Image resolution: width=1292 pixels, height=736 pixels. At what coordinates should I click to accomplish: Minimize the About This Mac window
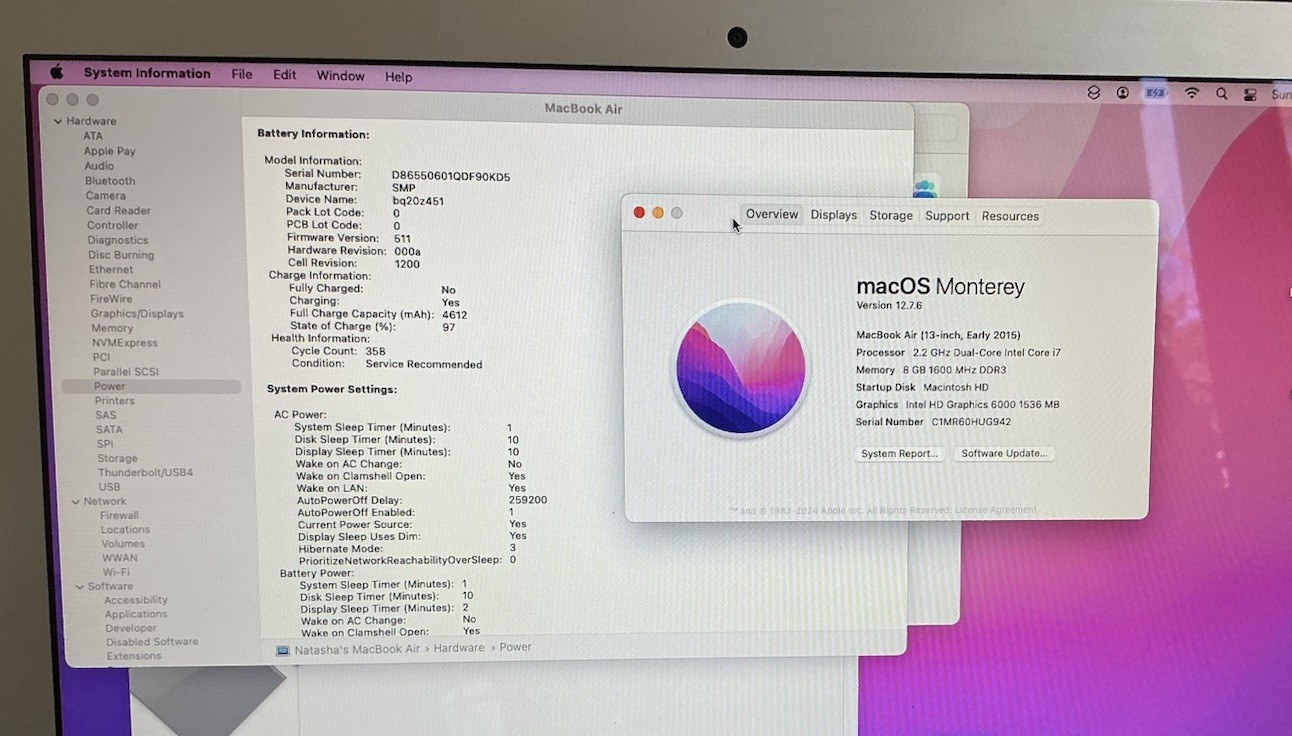[x=658, y=212]
